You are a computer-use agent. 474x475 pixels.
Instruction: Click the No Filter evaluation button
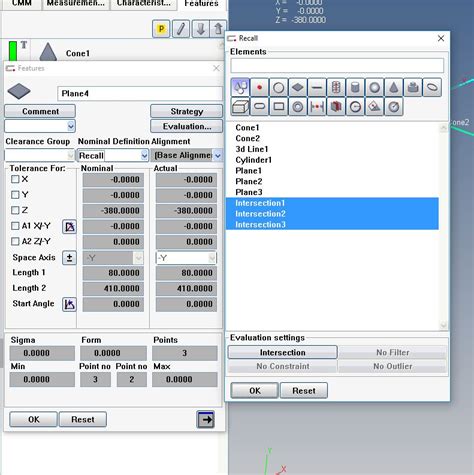tap(392, 352)
